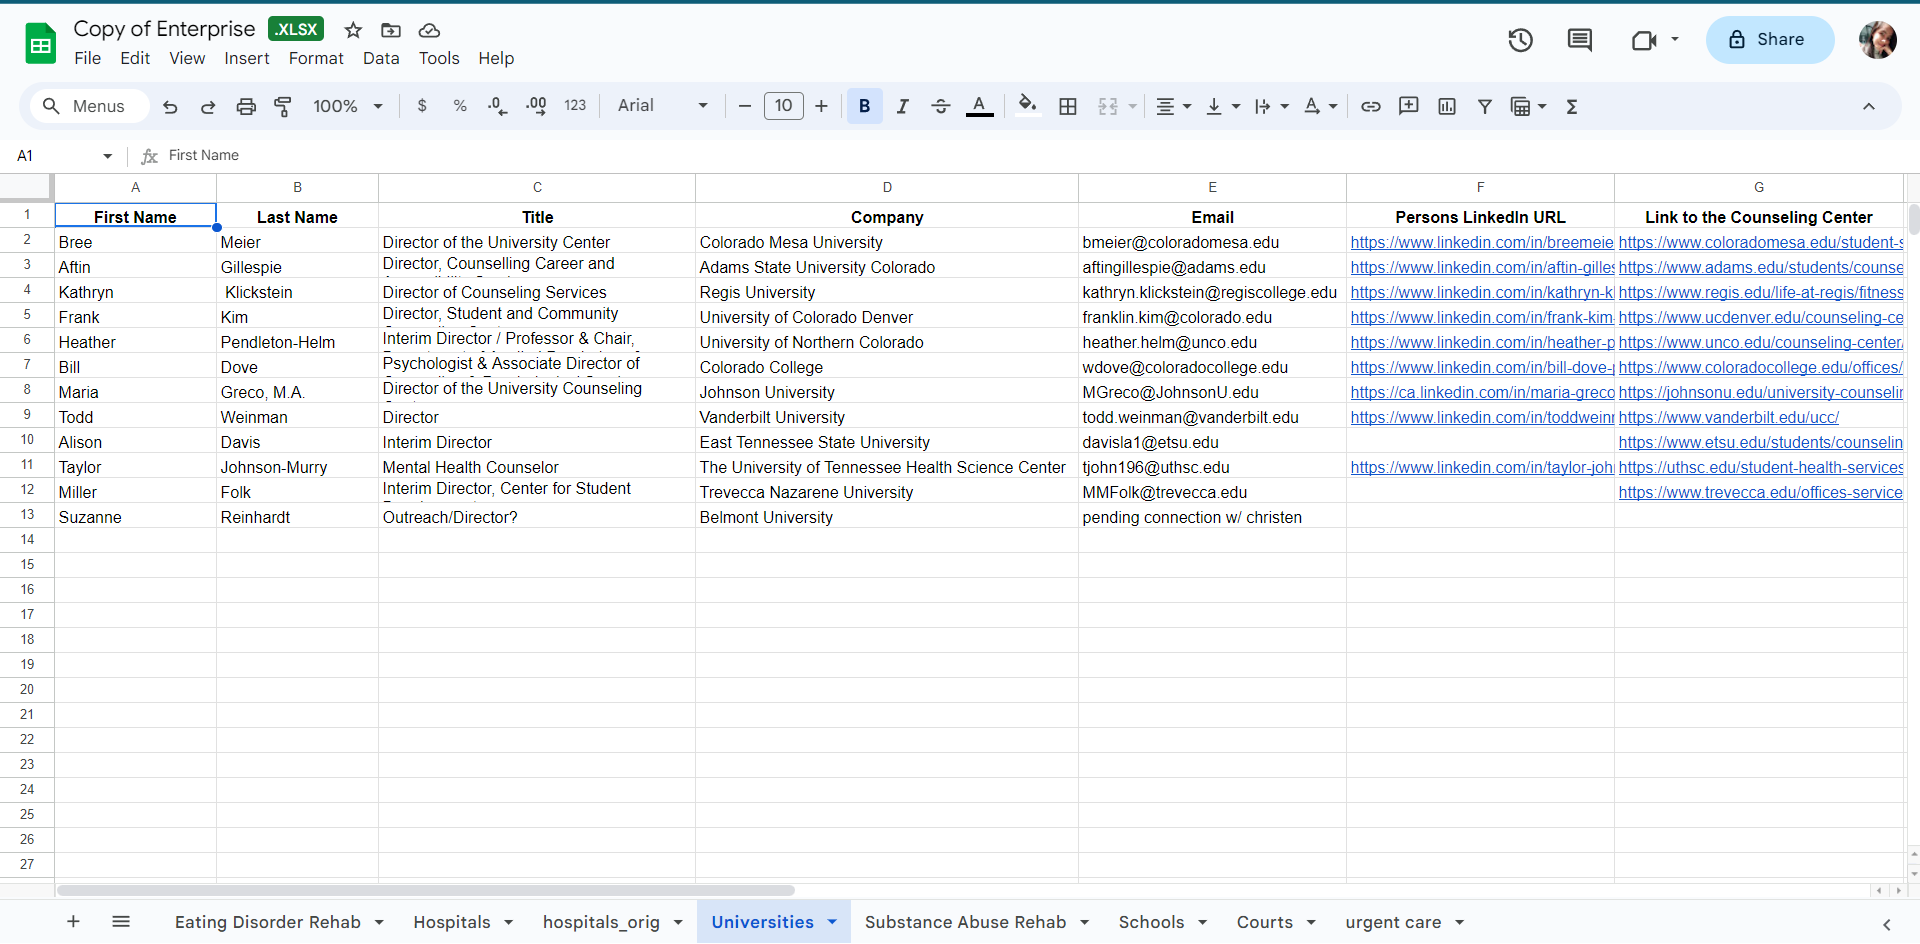Screen dimensions: 1920x944
Task: Open the all sheets list icon
Action: tap(121, 921)
